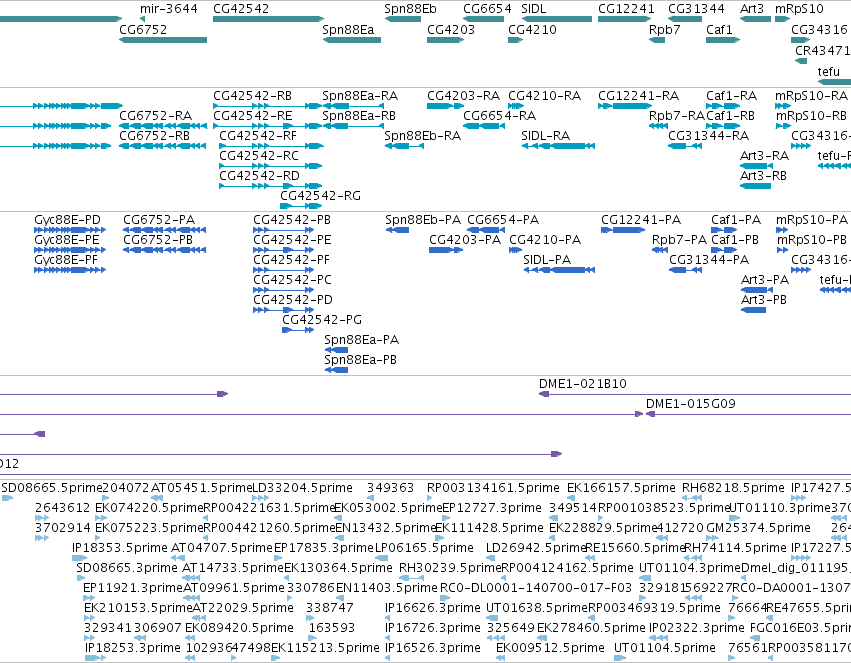Click EST LP06165.5prime label

pos(424,548)
